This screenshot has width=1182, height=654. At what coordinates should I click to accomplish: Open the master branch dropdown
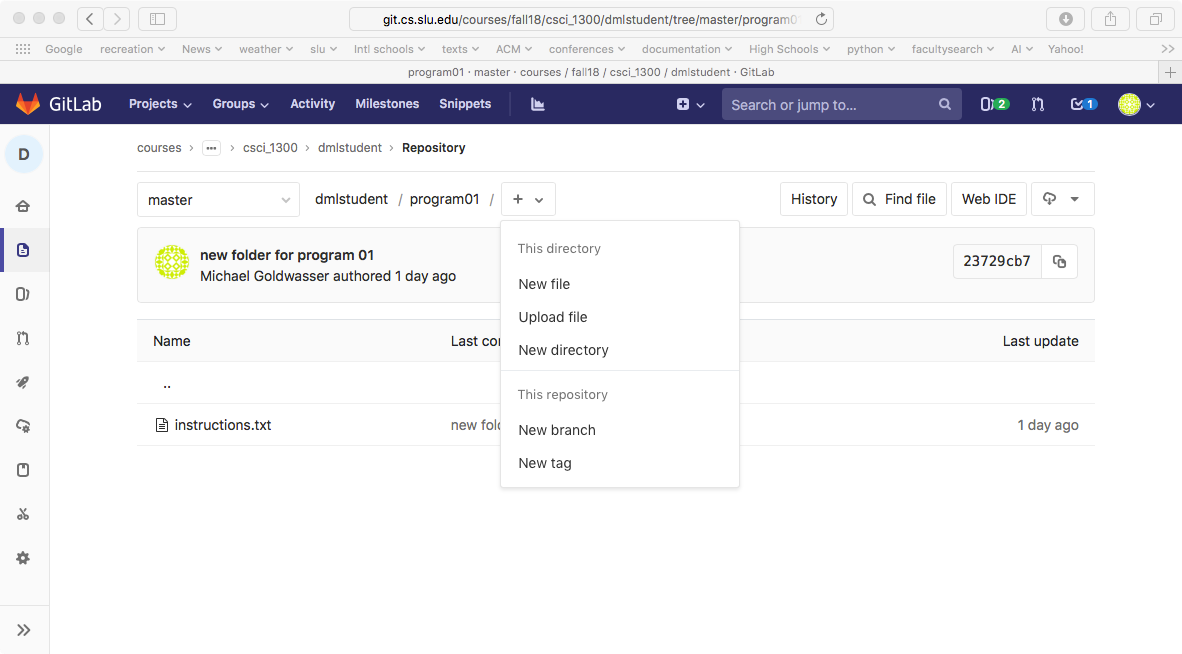click(218, 200)
